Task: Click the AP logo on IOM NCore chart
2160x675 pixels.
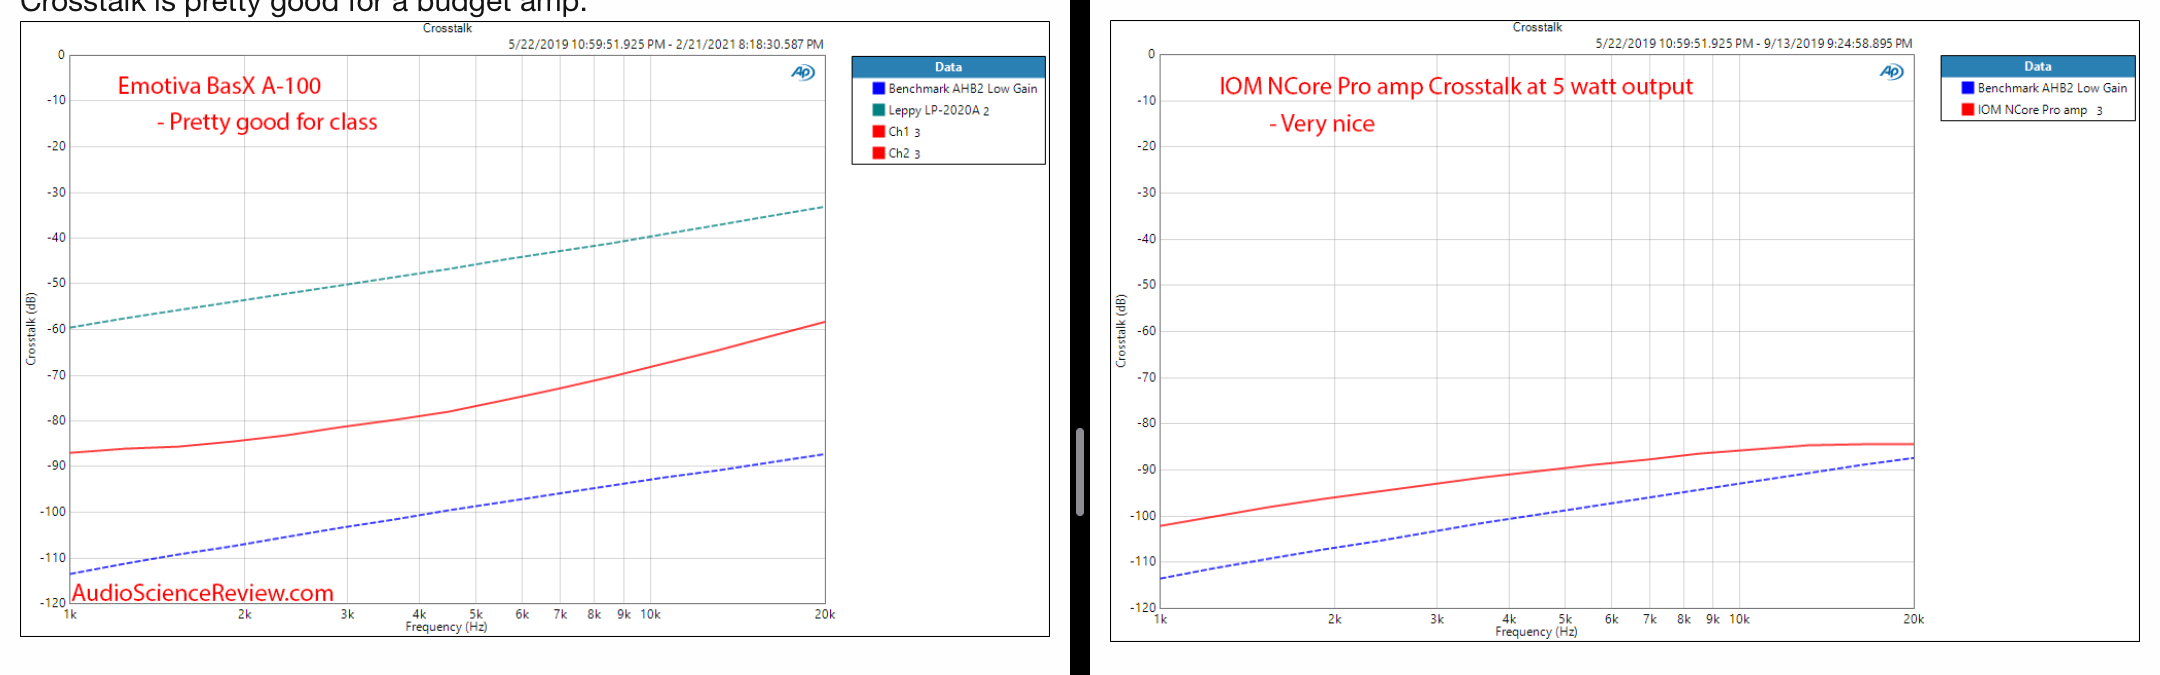Action: (1891, 72)
